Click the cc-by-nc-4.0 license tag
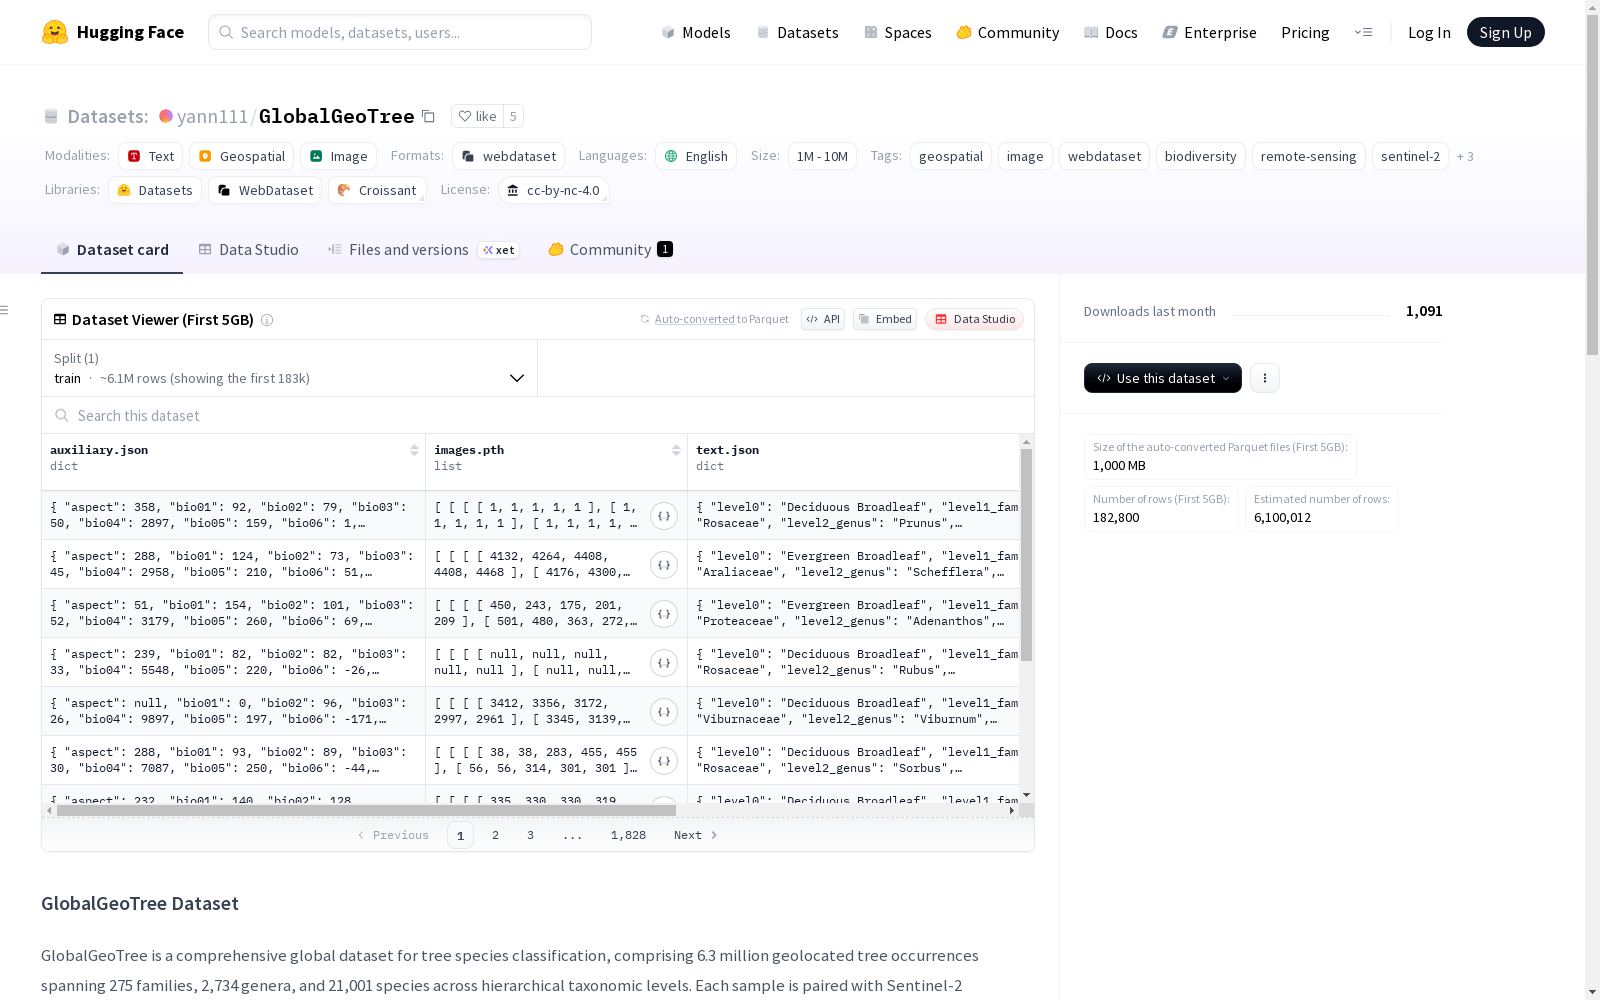 [554, 190]
